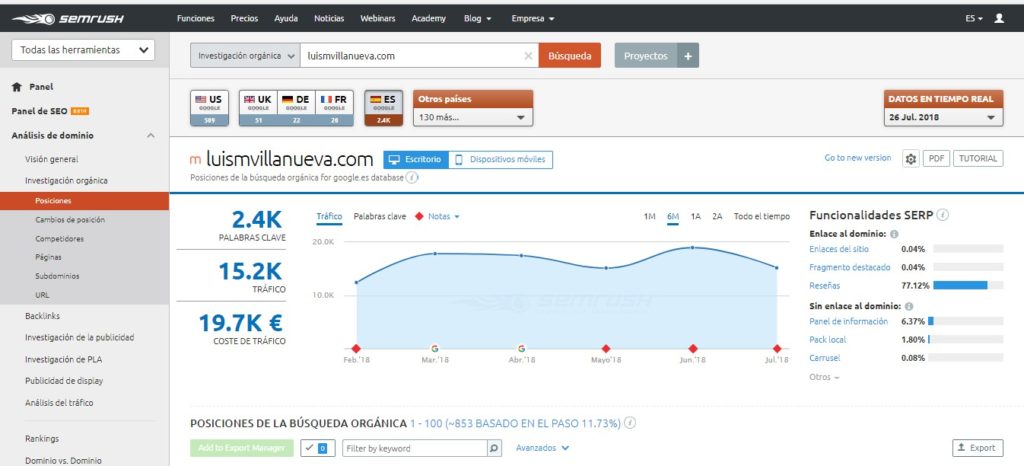
Task: Switch chart to Palabras clave tab
Action: pyautogui.click(x=380, y=216)
